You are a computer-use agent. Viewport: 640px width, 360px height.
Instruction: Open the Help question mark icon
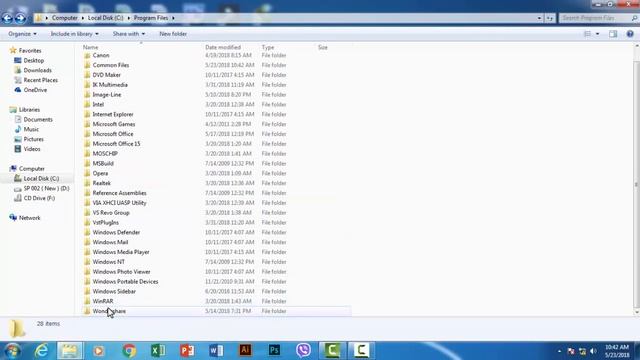coord(630,34)
